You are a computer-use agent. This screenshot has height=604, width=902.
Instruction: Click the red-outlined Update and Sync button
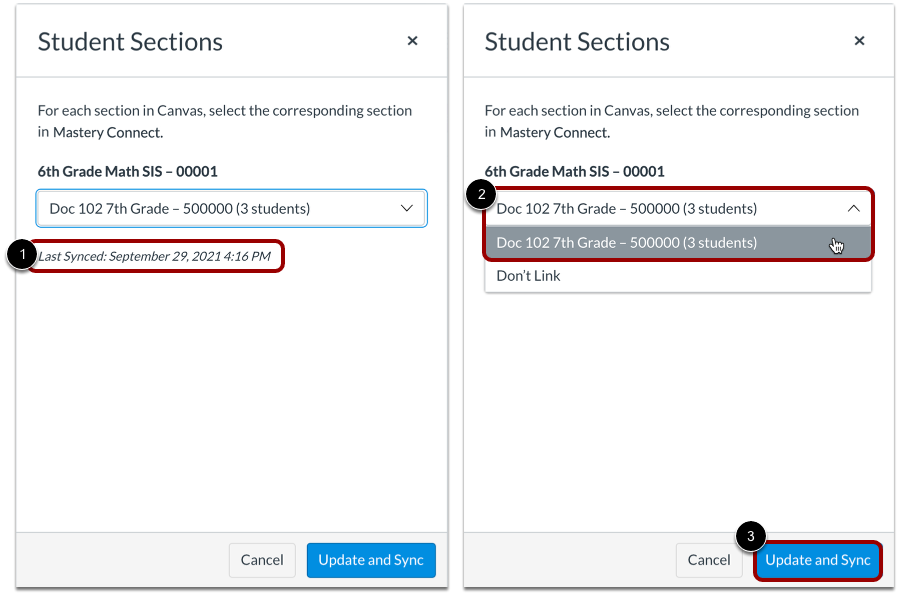click(818, 560)
